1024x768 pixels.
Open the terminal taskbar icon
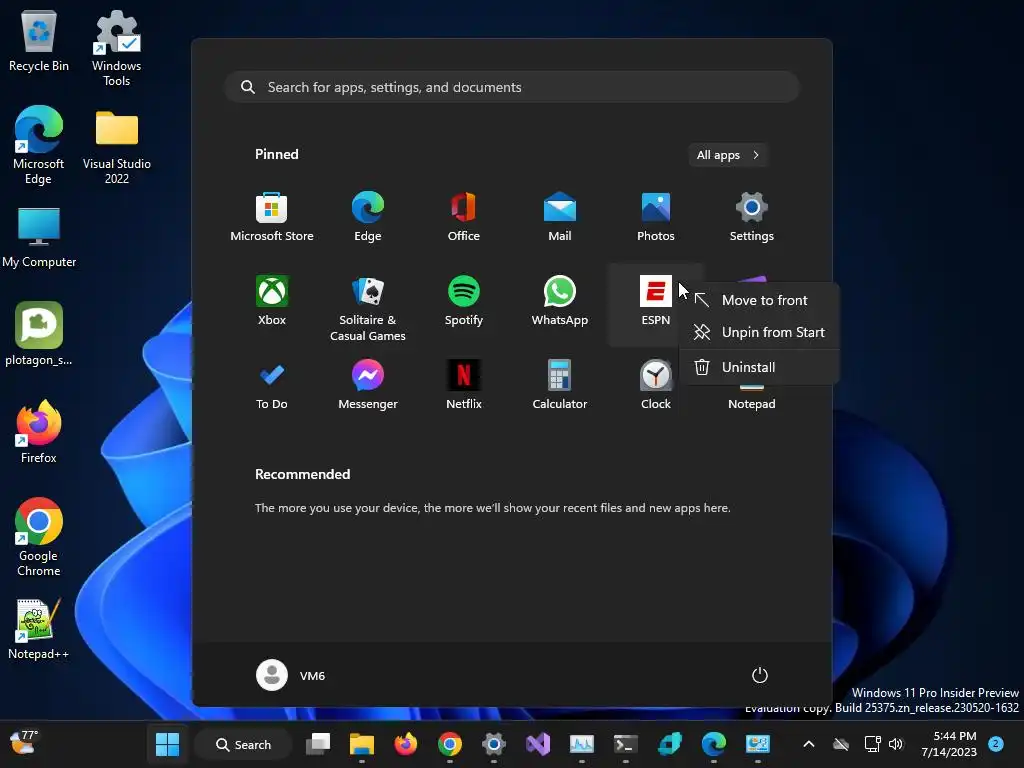pyautogui.click(x=626, y=744)
